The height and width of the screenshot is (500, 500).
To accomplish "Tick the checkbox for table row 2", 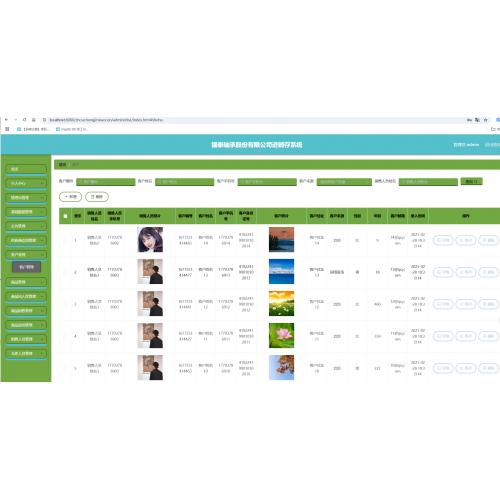I will [x=65, y=272].
